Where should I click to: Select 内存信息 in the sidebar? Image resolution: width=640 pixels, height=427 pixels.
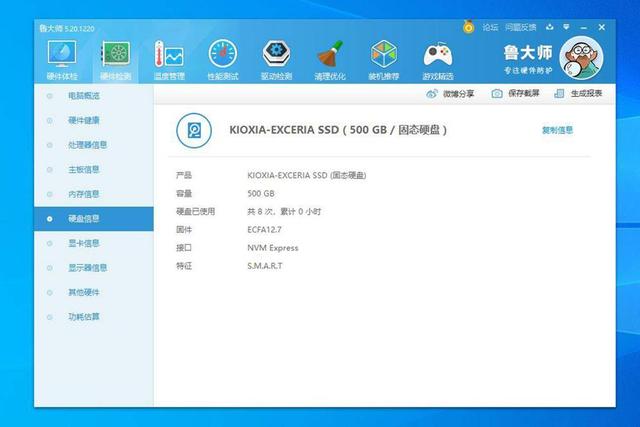coord(94,194)
